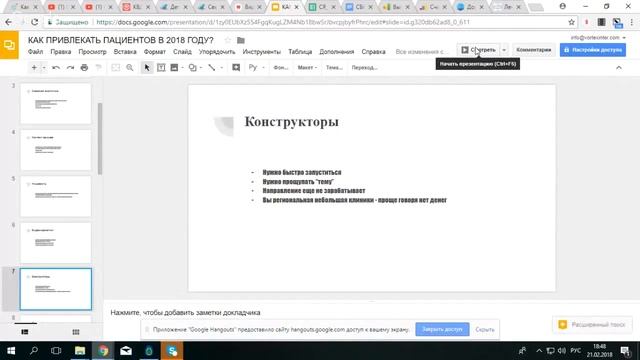Select the line tool icon
Image resolution: width=640 pixels, height=360 pixels.
[x=212, y=68]
